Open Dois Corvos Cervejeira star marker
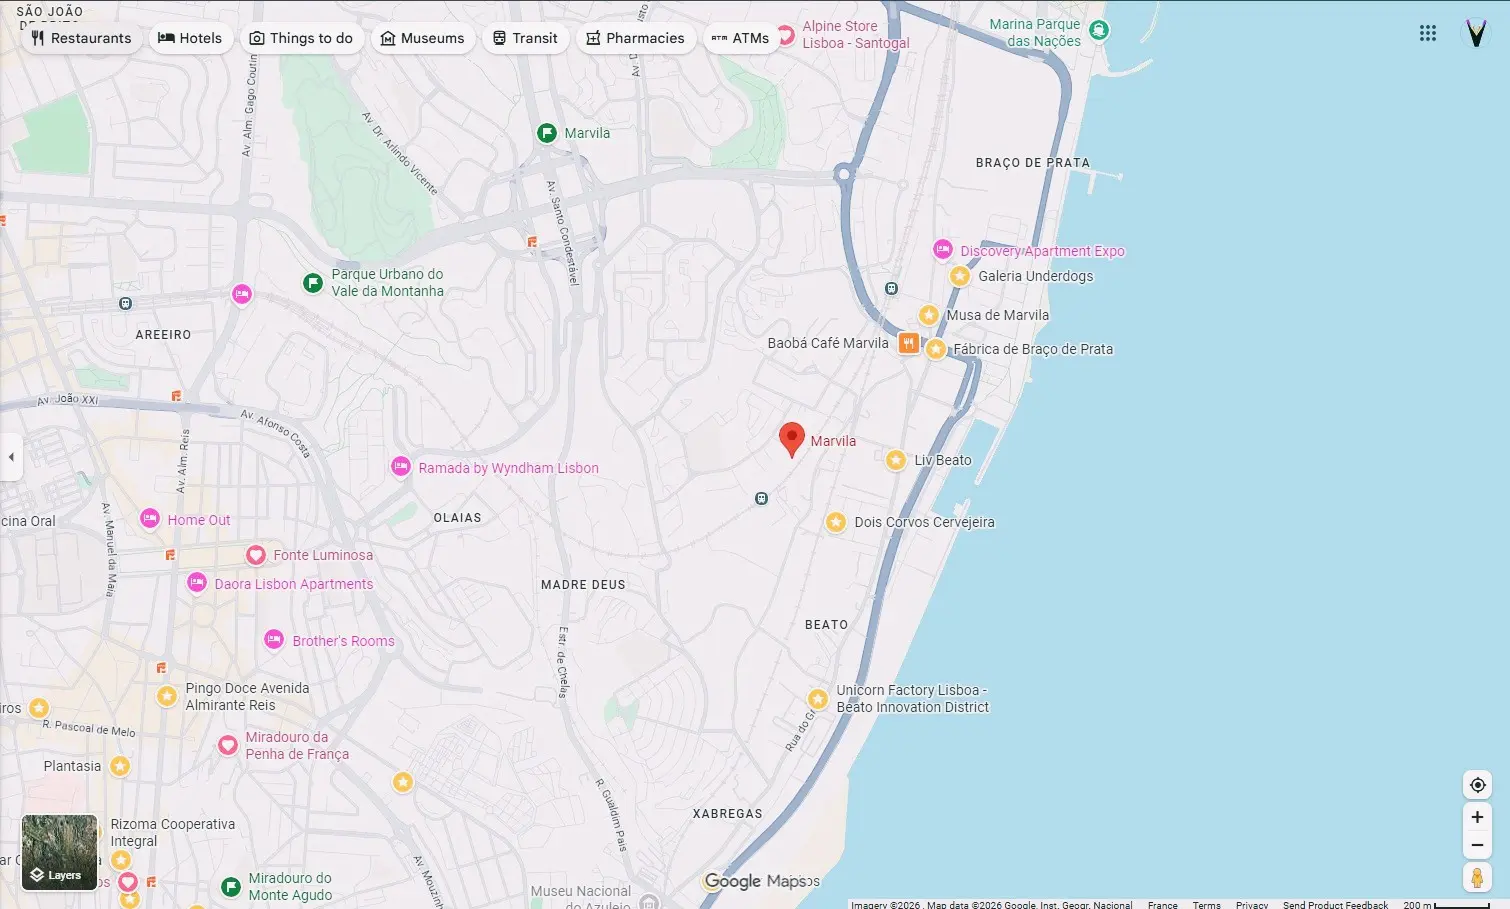The width and height of the screenshot is (1510, 909). 836,522
